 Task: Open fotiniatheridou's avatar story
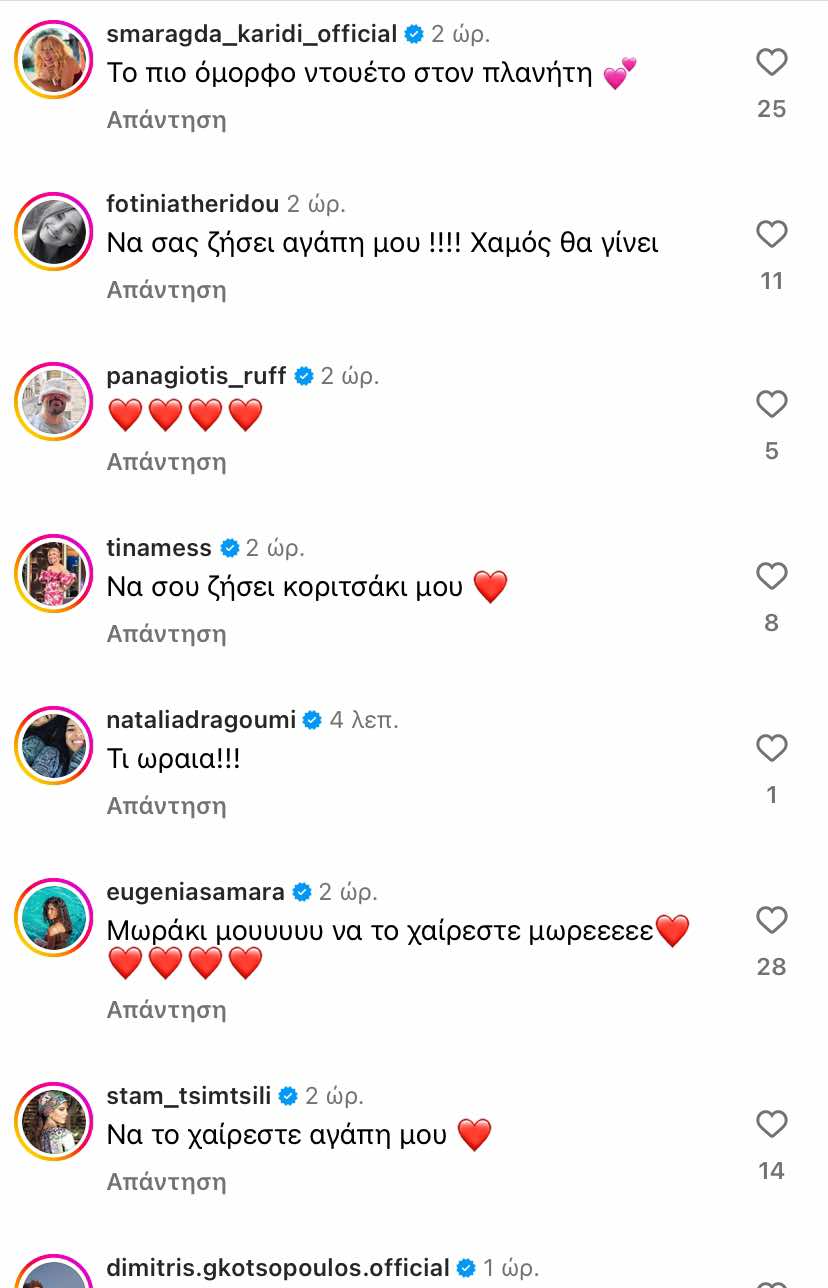pyautogui.click(x=53, y=231)
